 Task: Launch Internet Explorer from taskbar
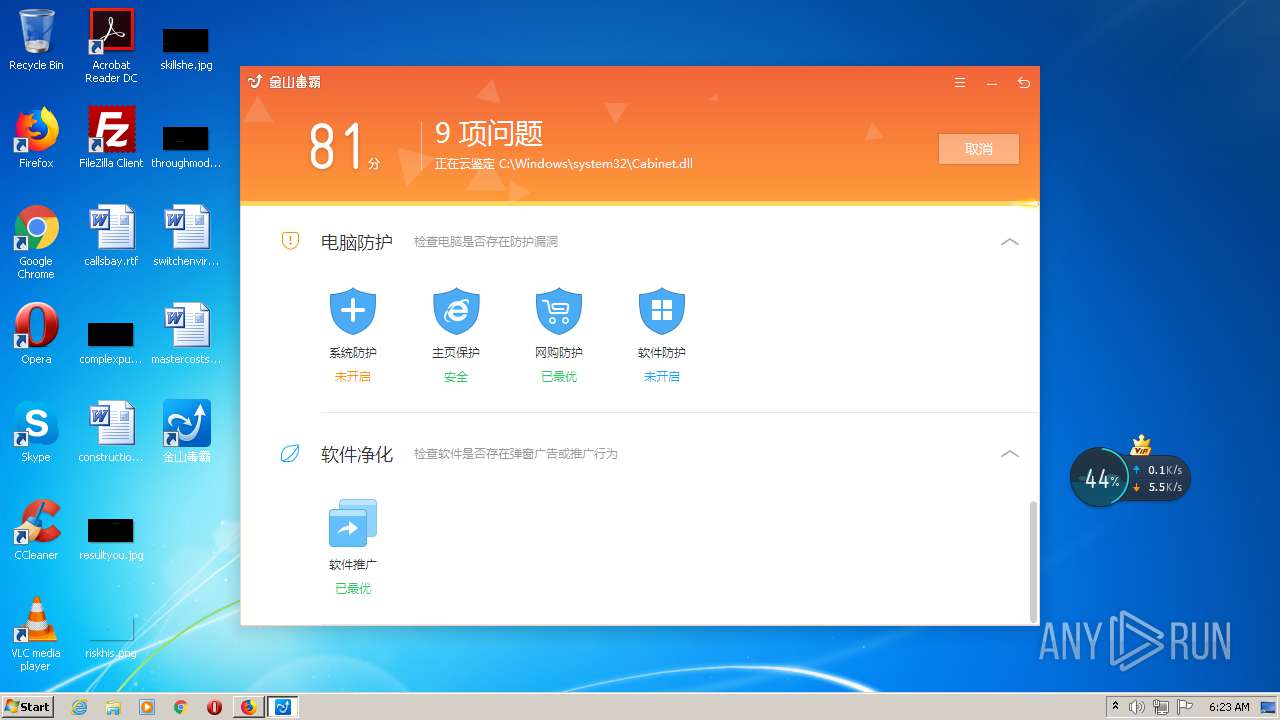[80, 707]
